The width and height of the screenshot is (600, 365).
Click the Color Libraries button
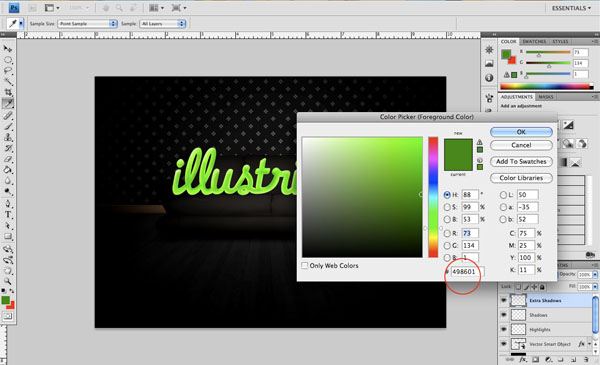[521, 178]
